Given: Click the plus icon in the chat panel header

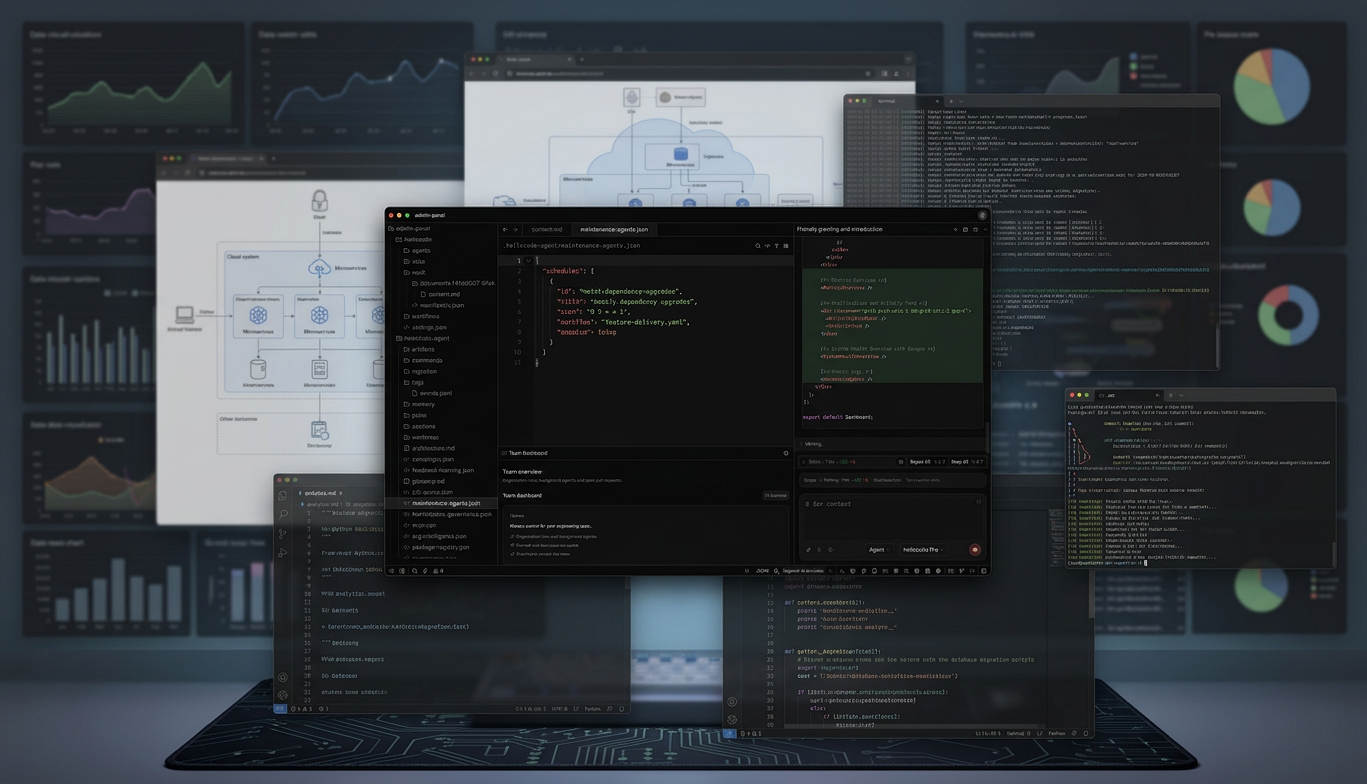Looking at the screenshot, I should (x=955, y=229).
